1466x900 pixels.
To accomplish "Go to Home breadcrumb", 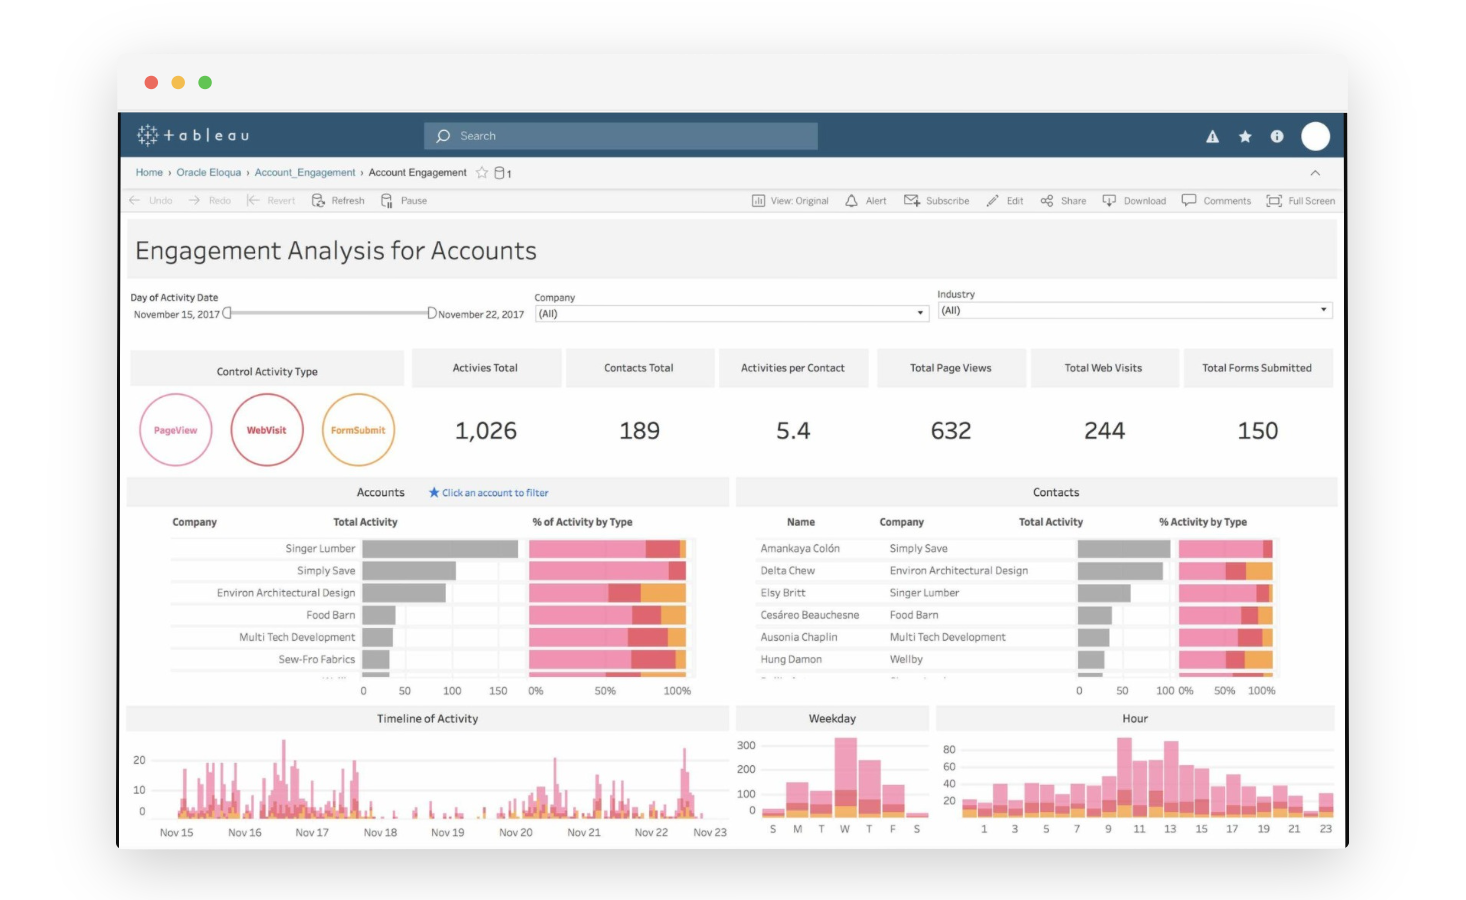I will click(x=149, y=173).
